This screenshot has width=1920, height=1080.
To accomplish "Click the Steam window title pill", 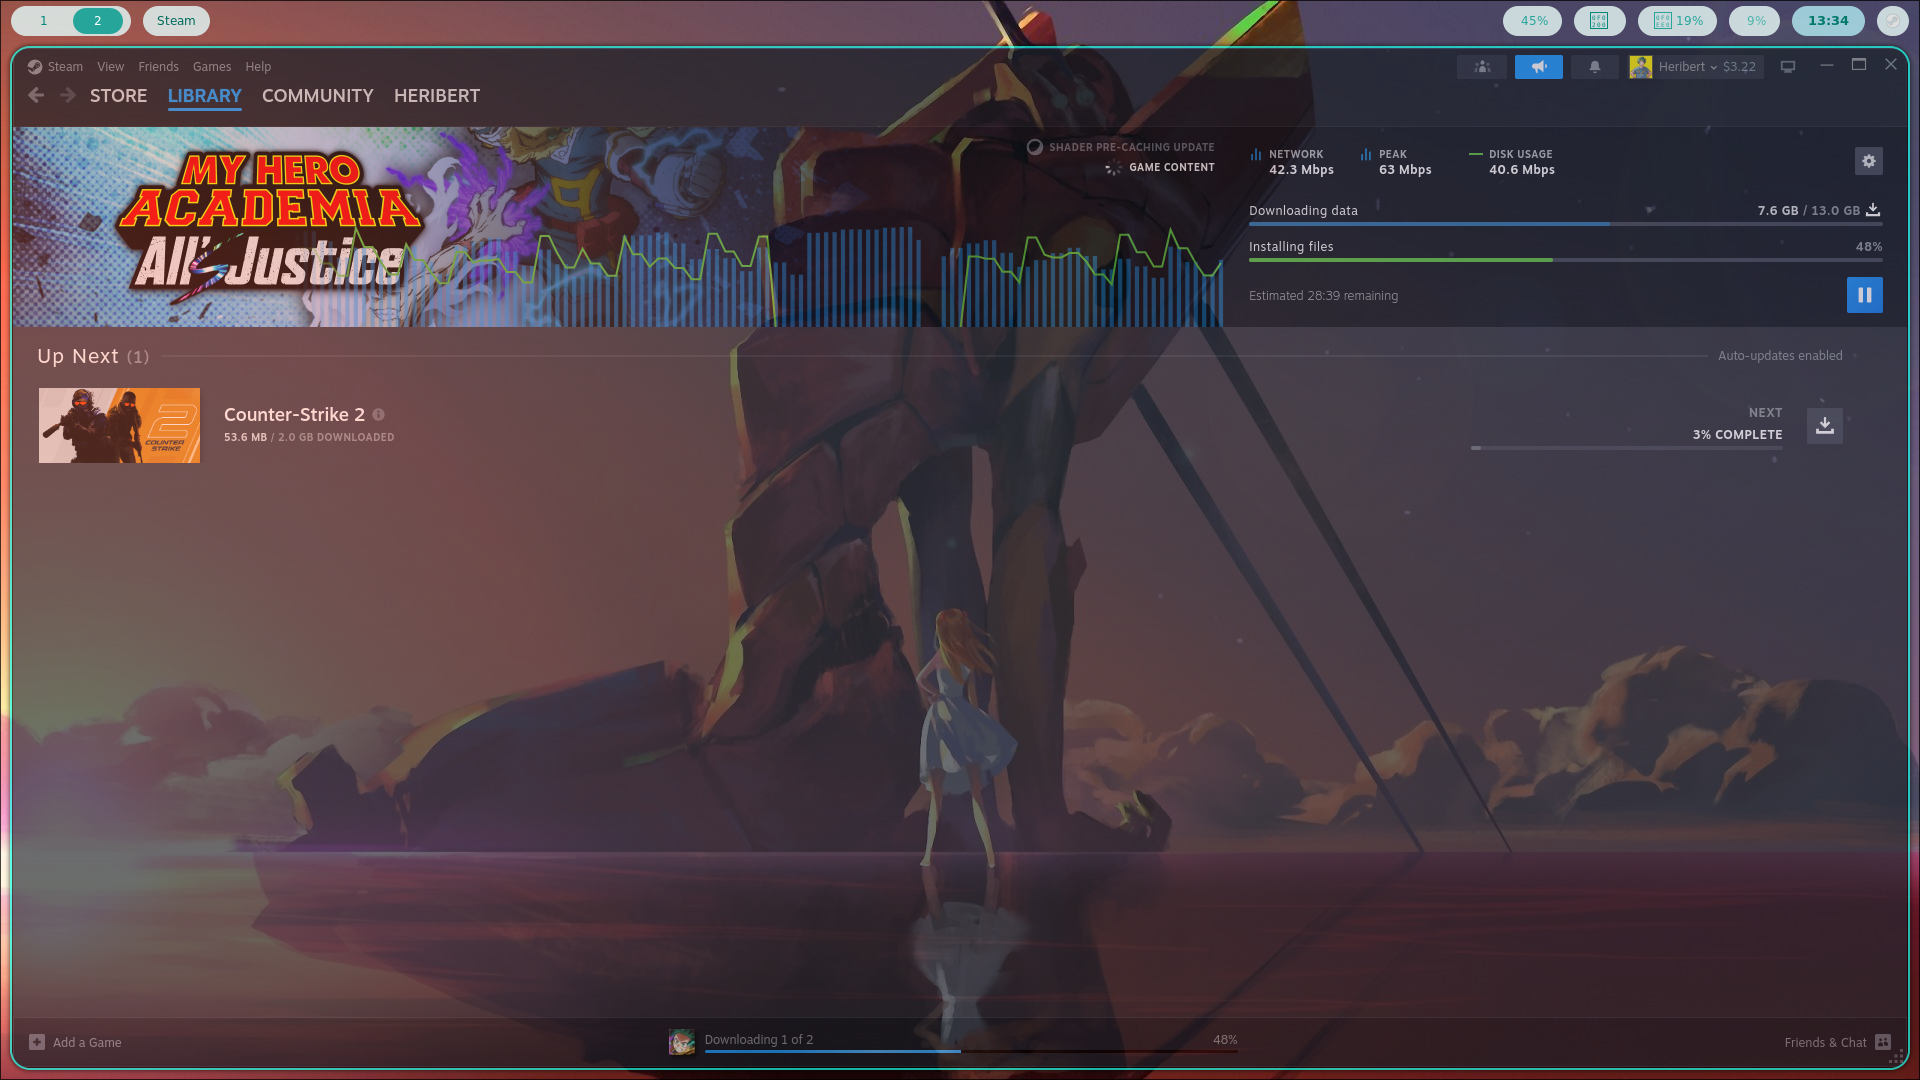I will (x=176, y=21).
